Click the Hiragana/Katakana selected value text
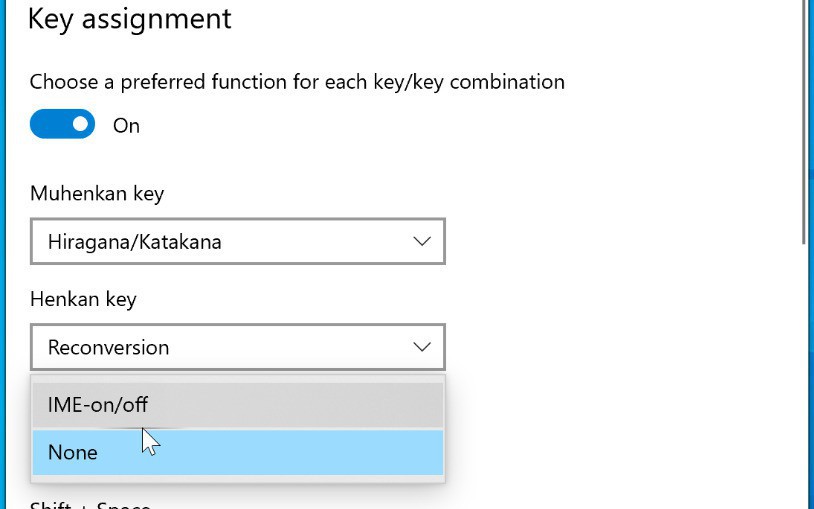This screenshot has width=814, height=509. click(x=134, y=242)
